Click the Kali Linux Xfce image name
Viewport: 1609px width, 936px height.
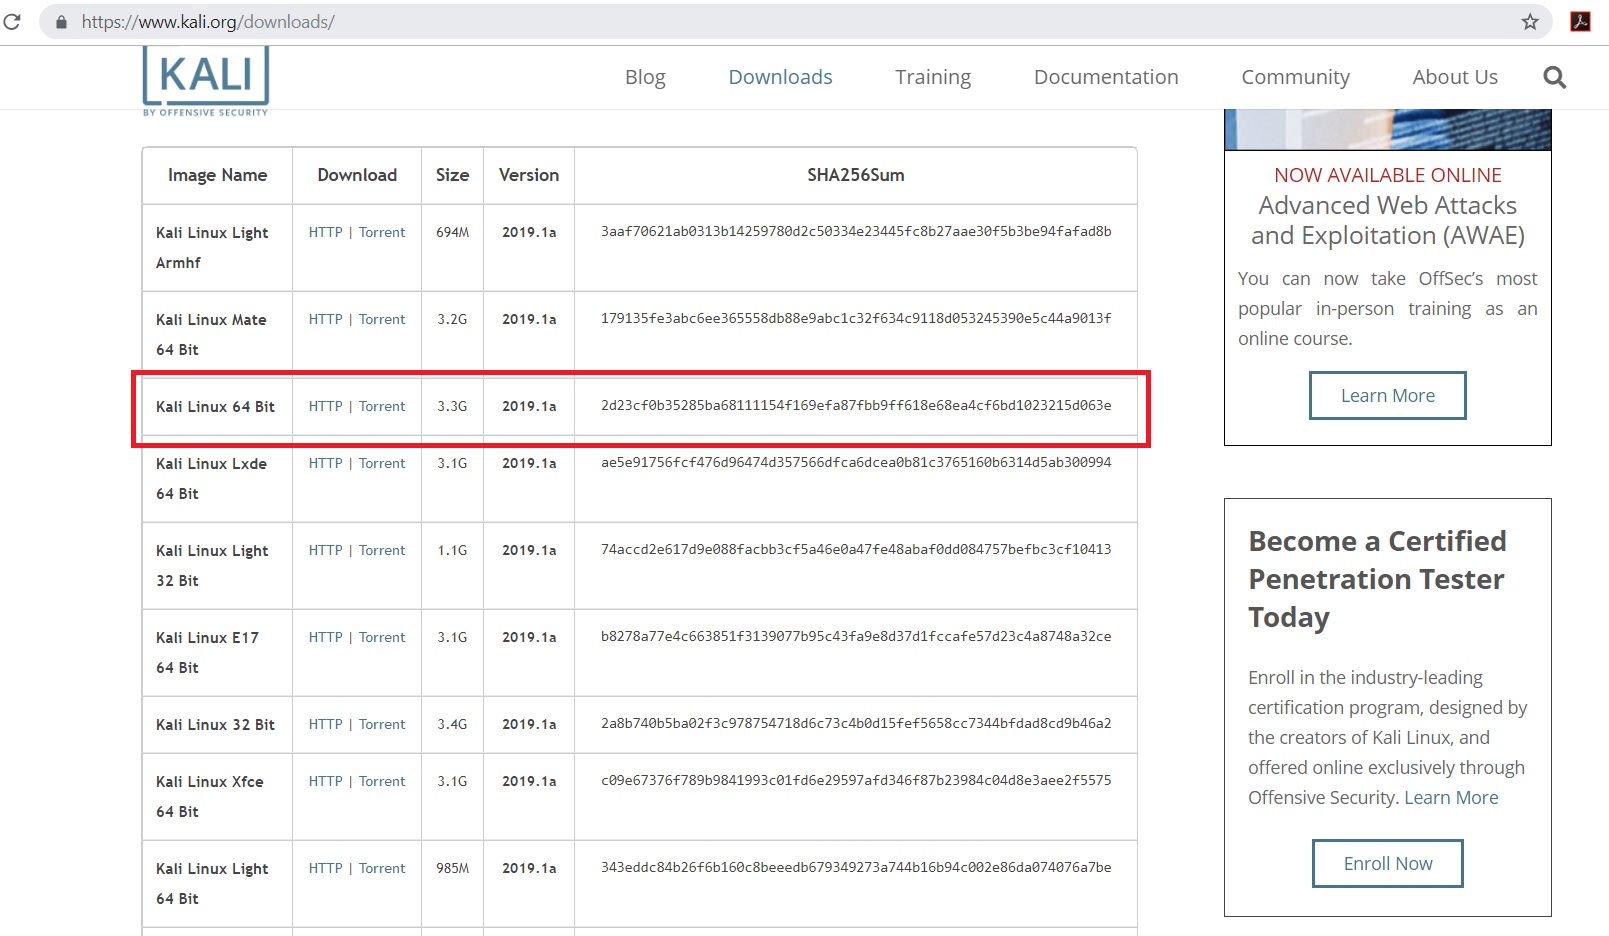(210, 796)
